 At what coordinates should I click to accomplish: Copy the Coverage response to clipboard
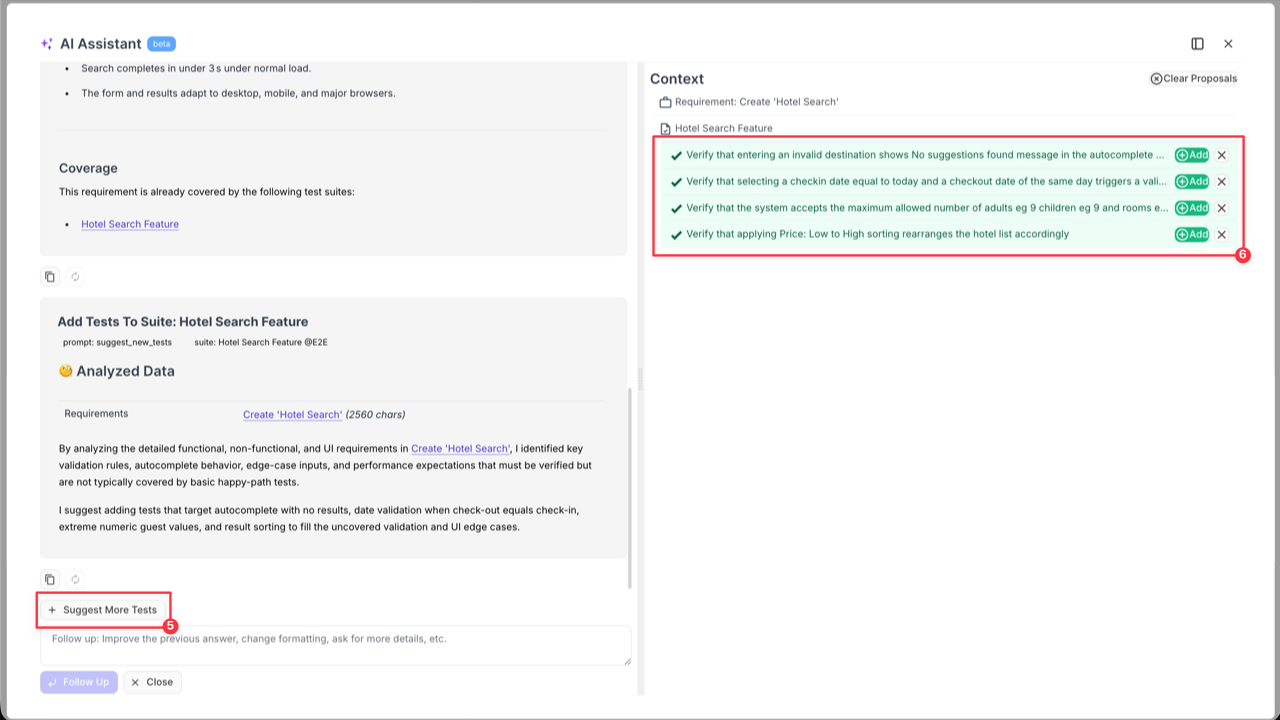pos(49,276)
